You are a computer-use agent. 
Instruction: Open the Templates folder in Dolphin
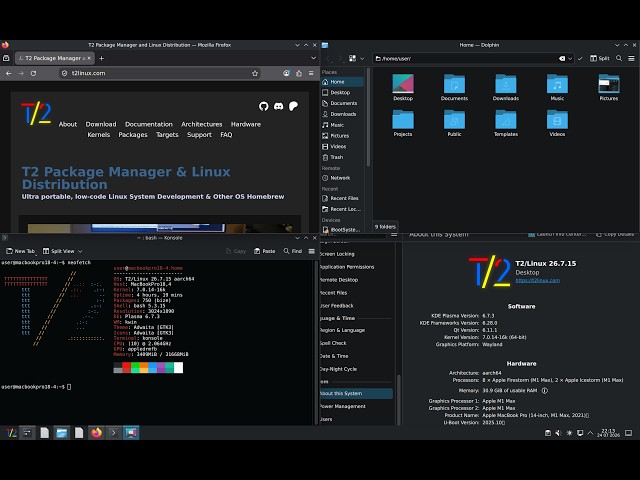506,123
